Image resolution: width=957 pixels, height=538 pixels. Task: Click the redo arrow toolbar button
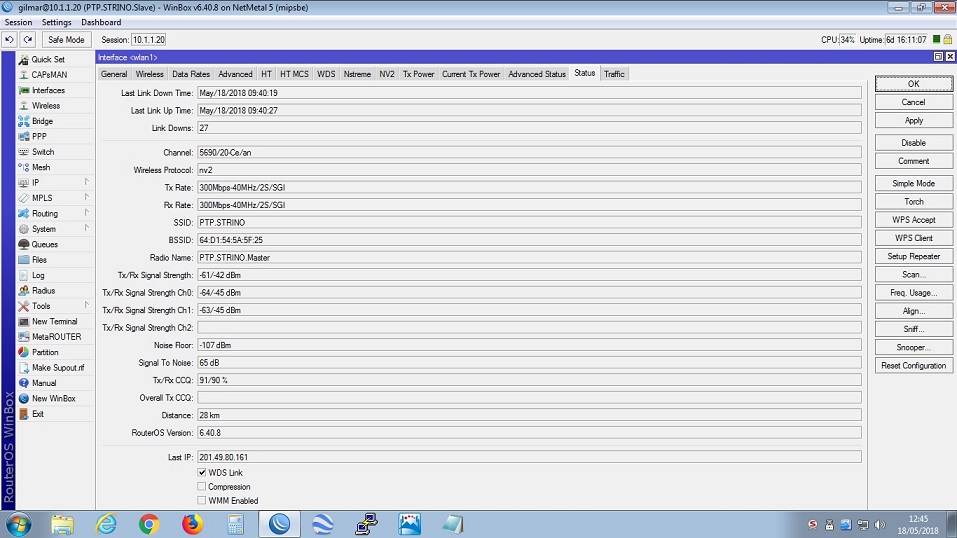pyautogui.click(x=28, y=40)
